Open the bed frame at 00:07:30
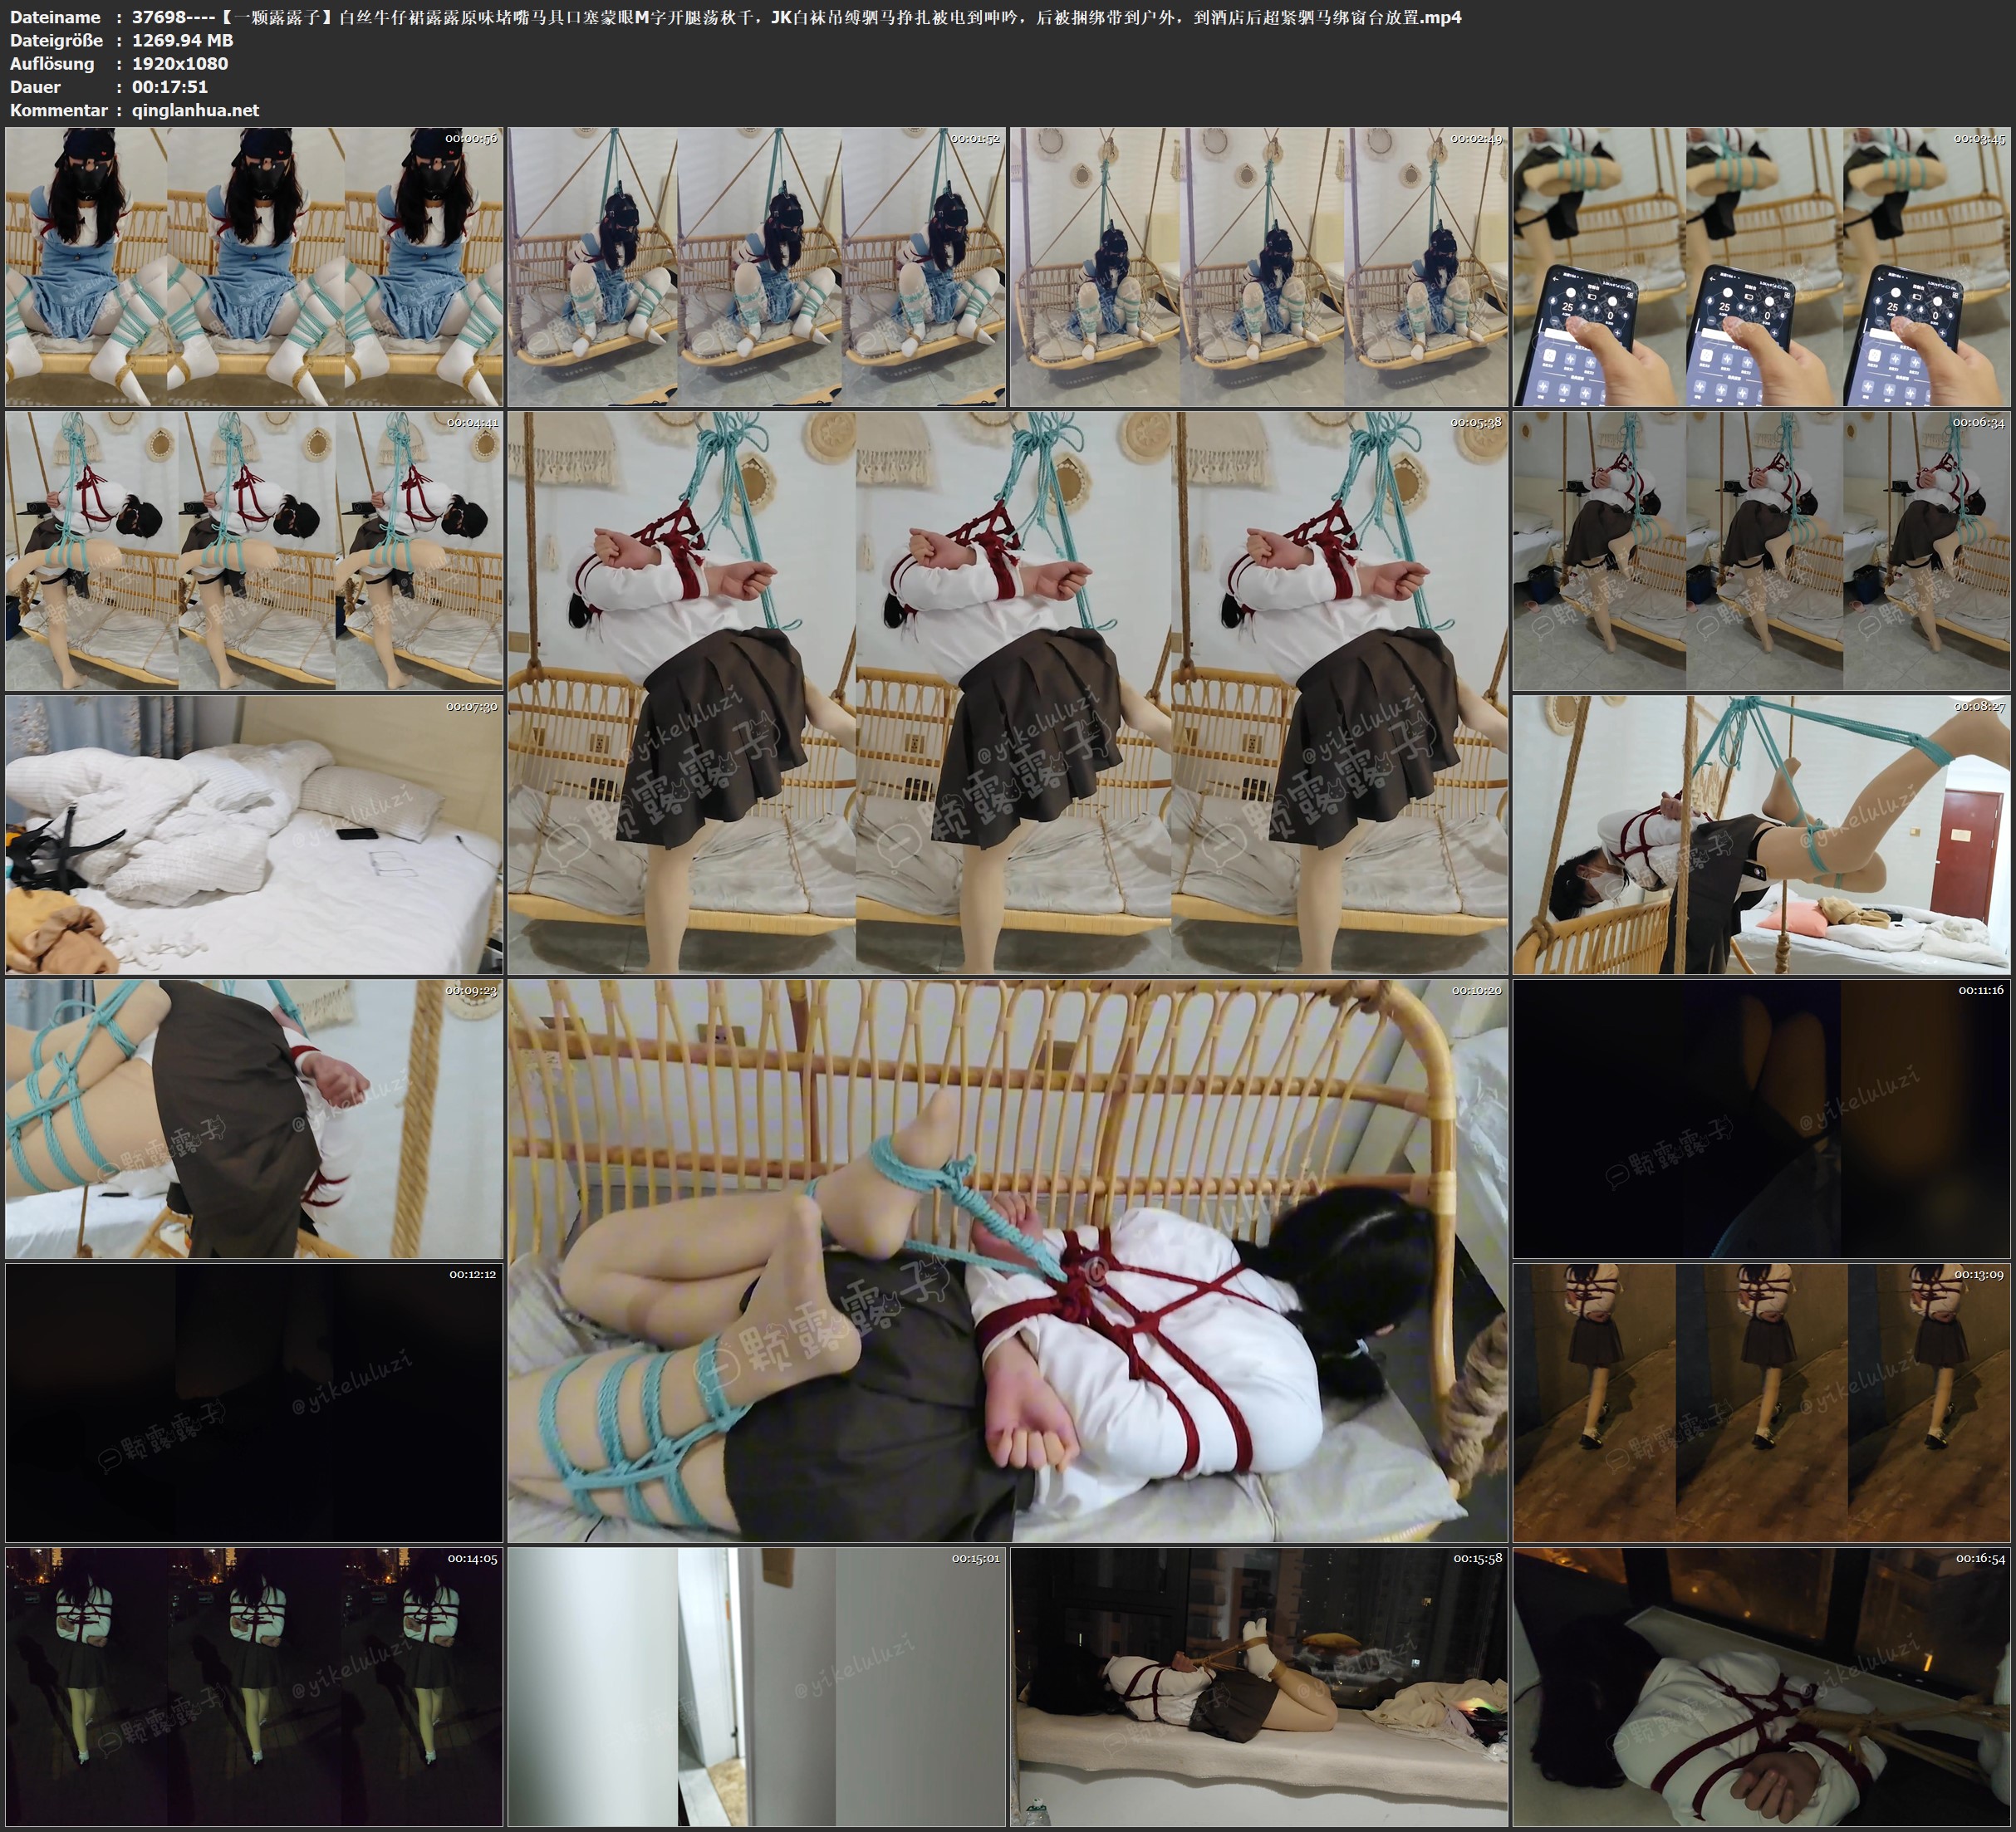Viewport: 2016px width, 1832px height. (254, 835)
